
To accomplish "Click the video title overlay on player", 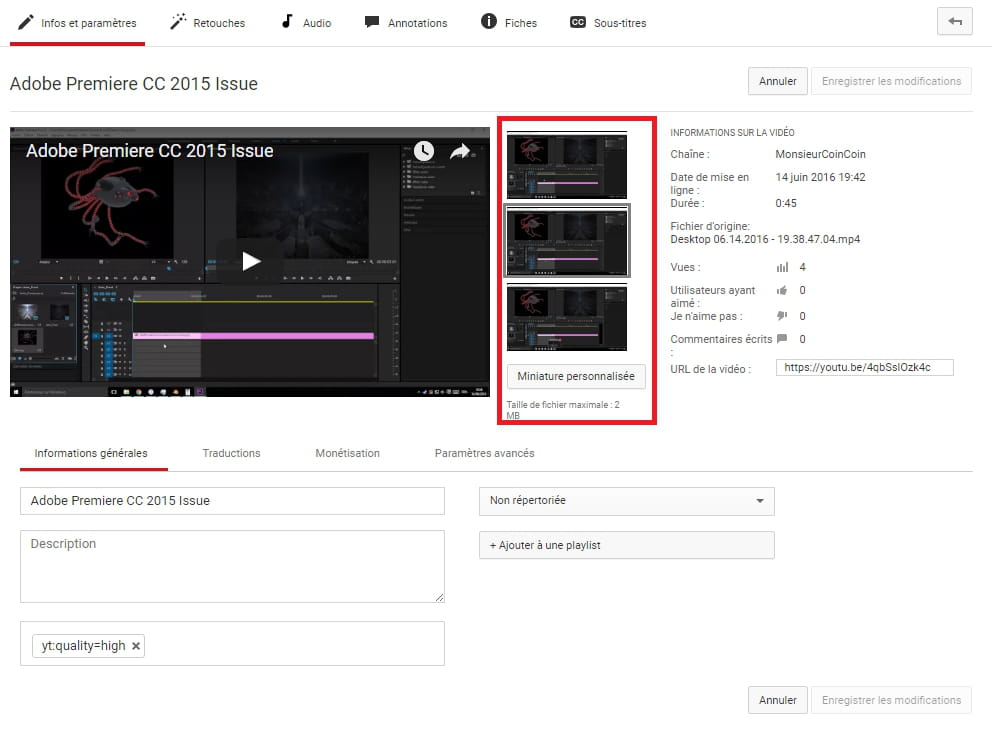I will pyautogui.click(x=149, y=151).
